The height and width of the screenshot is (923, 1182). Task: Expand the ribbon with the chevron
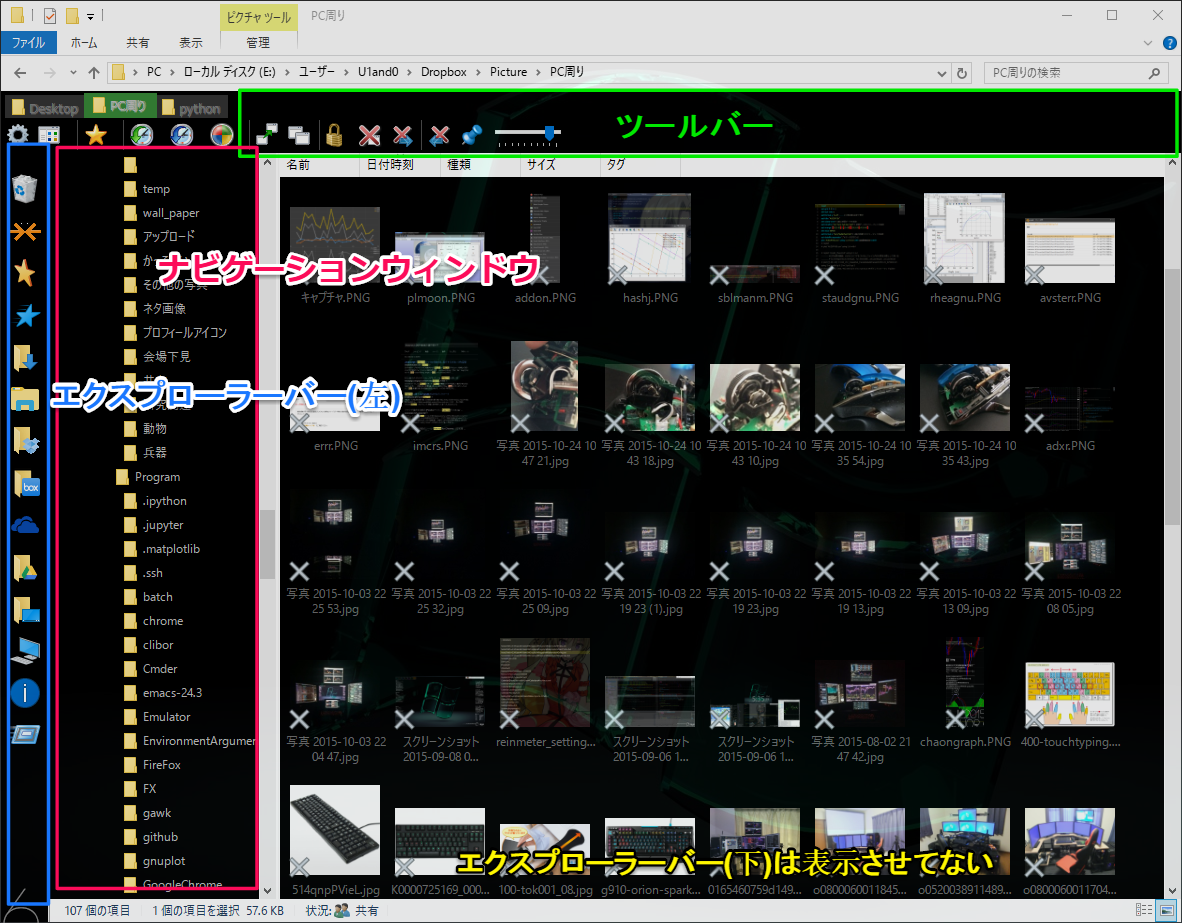click(x=1147, y=43)
